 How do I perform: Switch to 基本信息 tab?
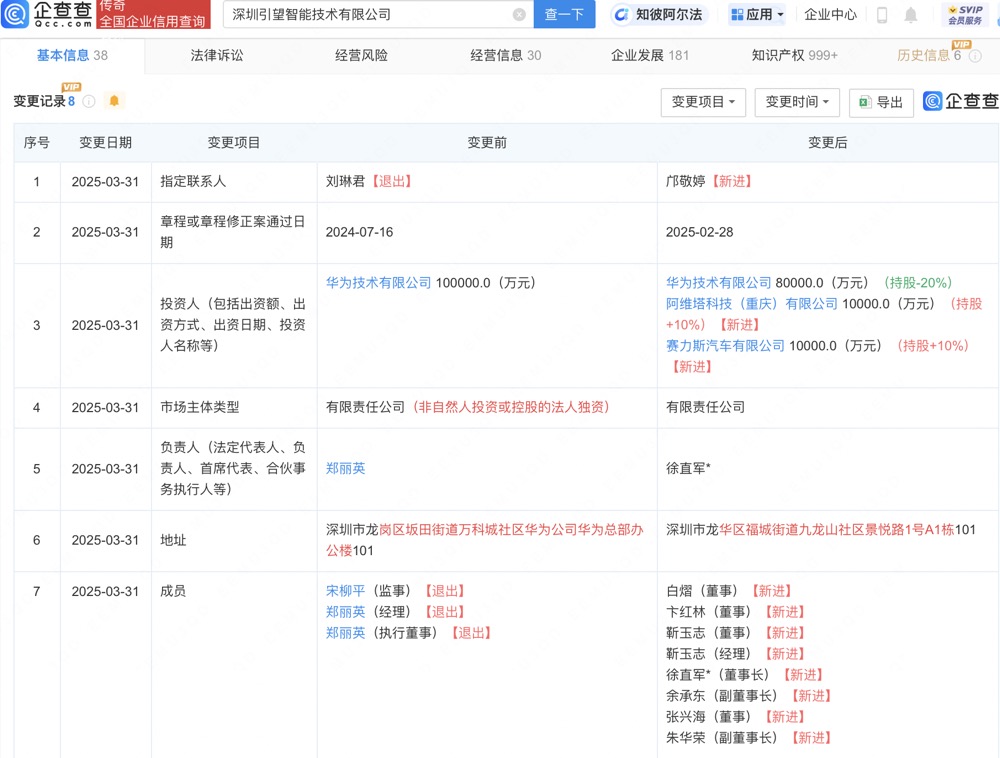[x=72, y=55]
